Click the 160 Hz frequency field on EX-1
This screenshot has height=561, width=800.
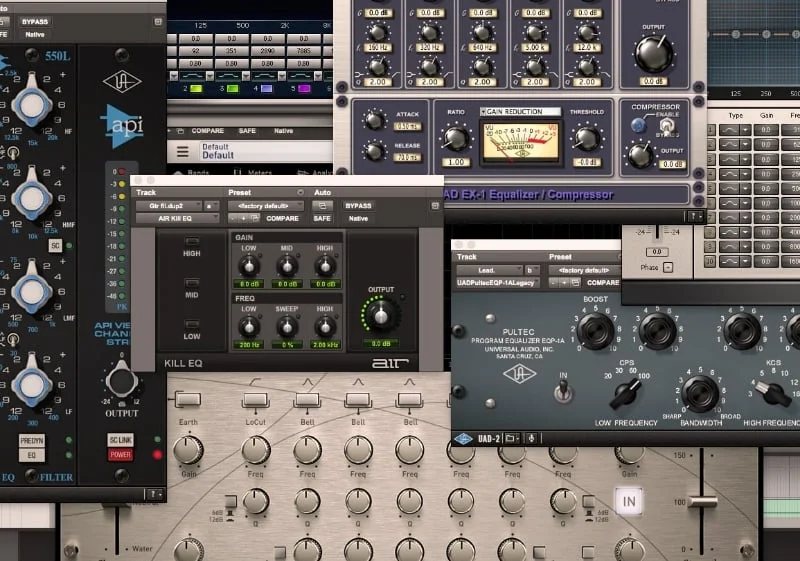(378, 47)
